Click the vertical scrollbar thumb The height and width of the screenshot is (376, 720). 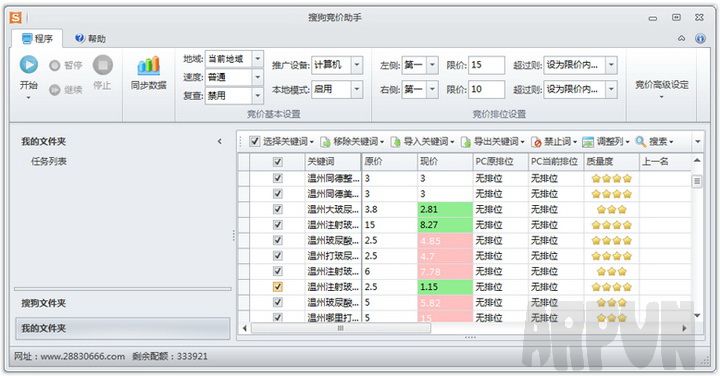coord(697,181)
